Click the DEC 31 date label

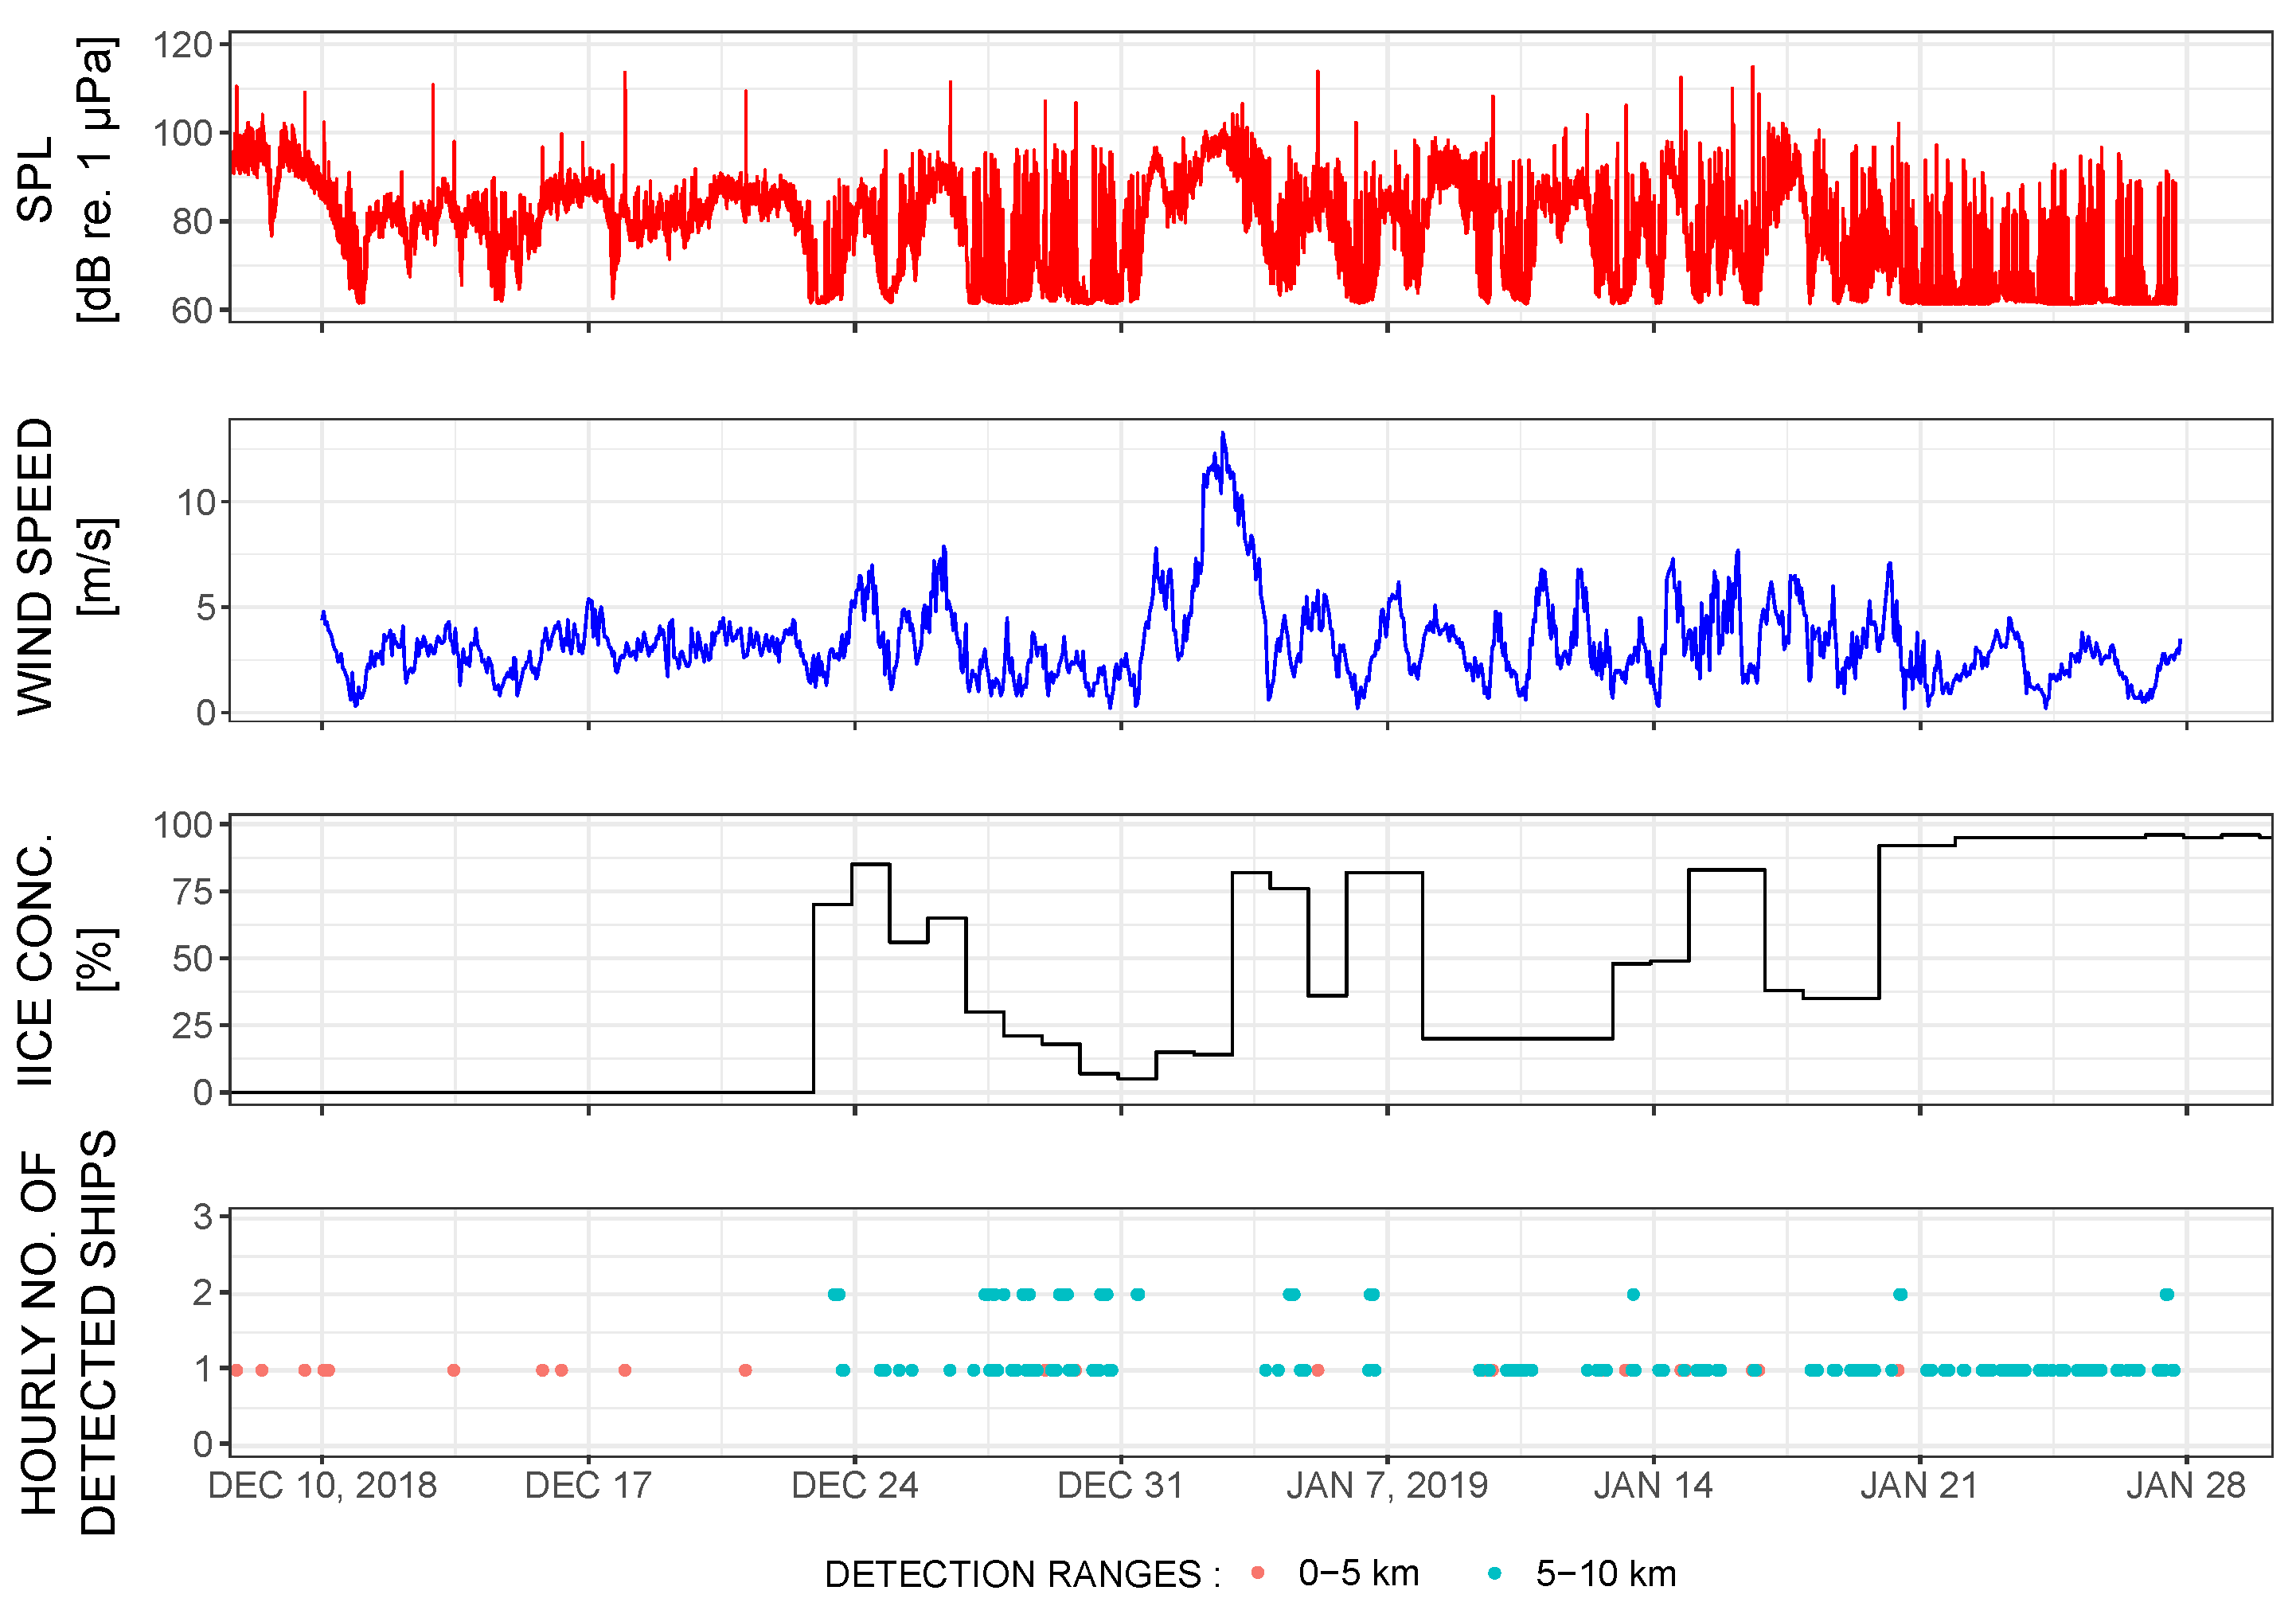[x=1120, y=1485]
